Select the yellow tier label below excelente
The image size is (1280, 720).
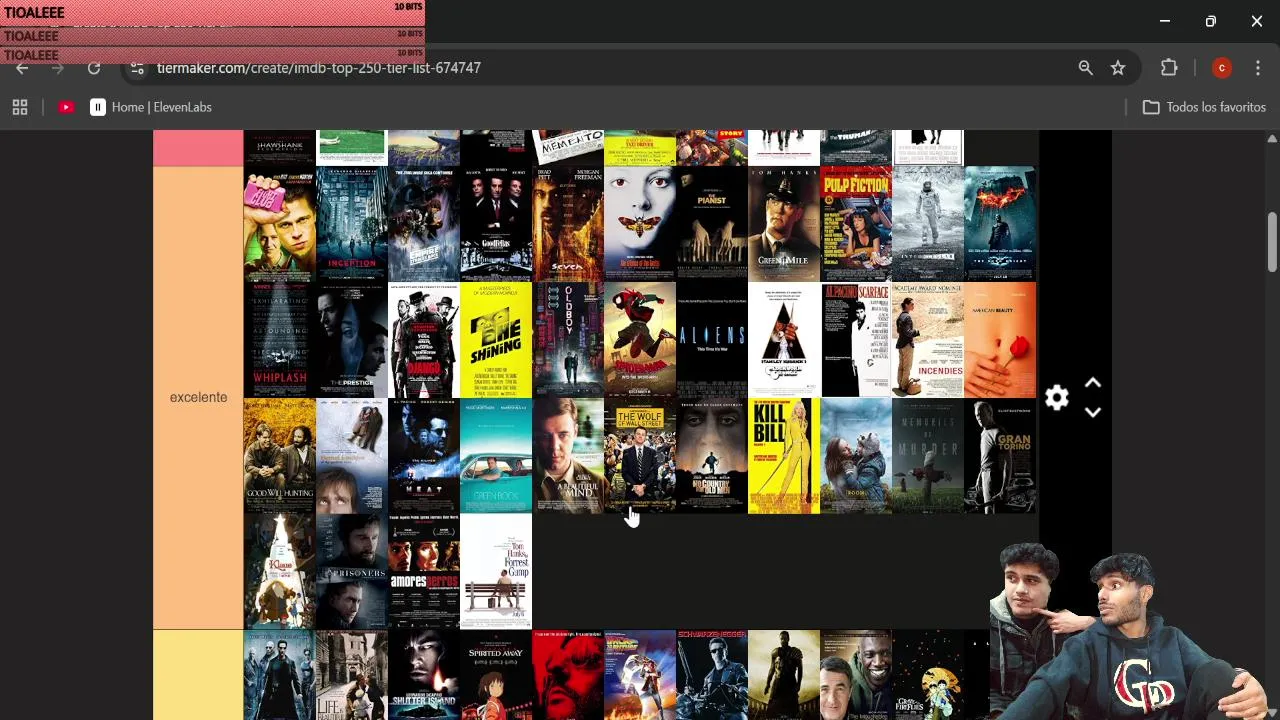pyautogui.click(x=198, y=675)
